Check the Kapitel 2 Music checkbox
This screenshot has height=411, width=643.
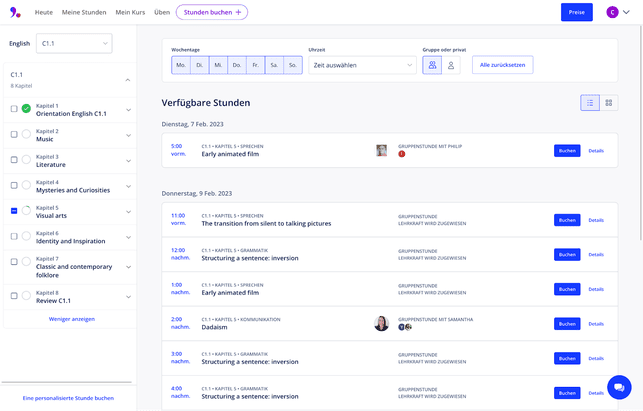click(14, 134)
